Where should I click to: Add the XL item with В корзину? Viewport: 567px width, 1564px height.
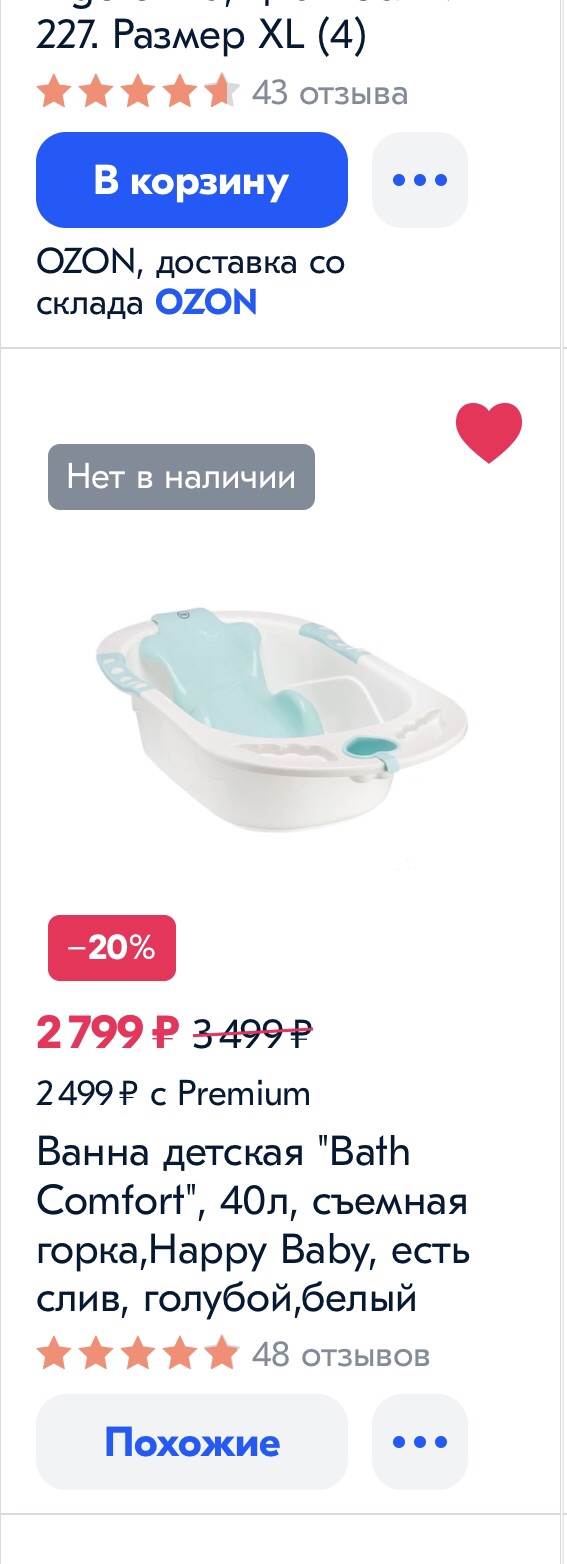pos(192,180)
